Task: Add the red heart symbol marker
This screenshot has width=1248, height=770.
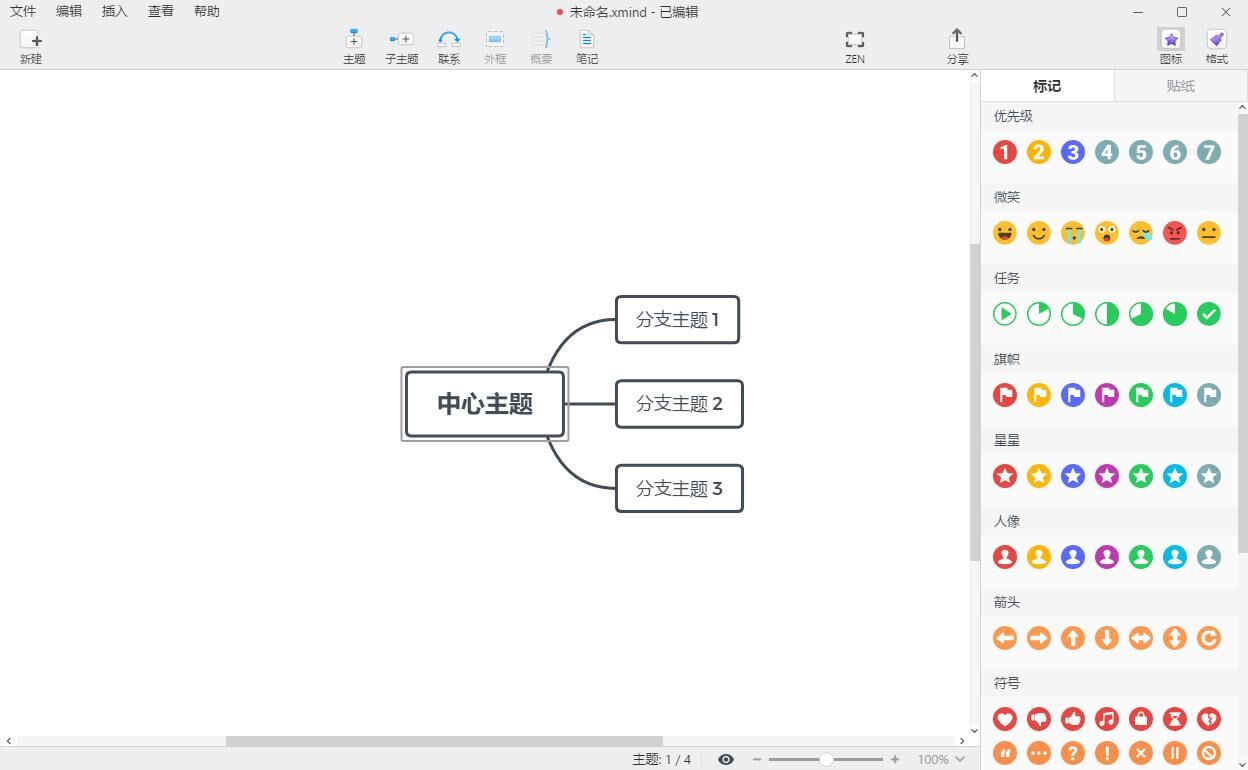Action: coord(1005,719)
